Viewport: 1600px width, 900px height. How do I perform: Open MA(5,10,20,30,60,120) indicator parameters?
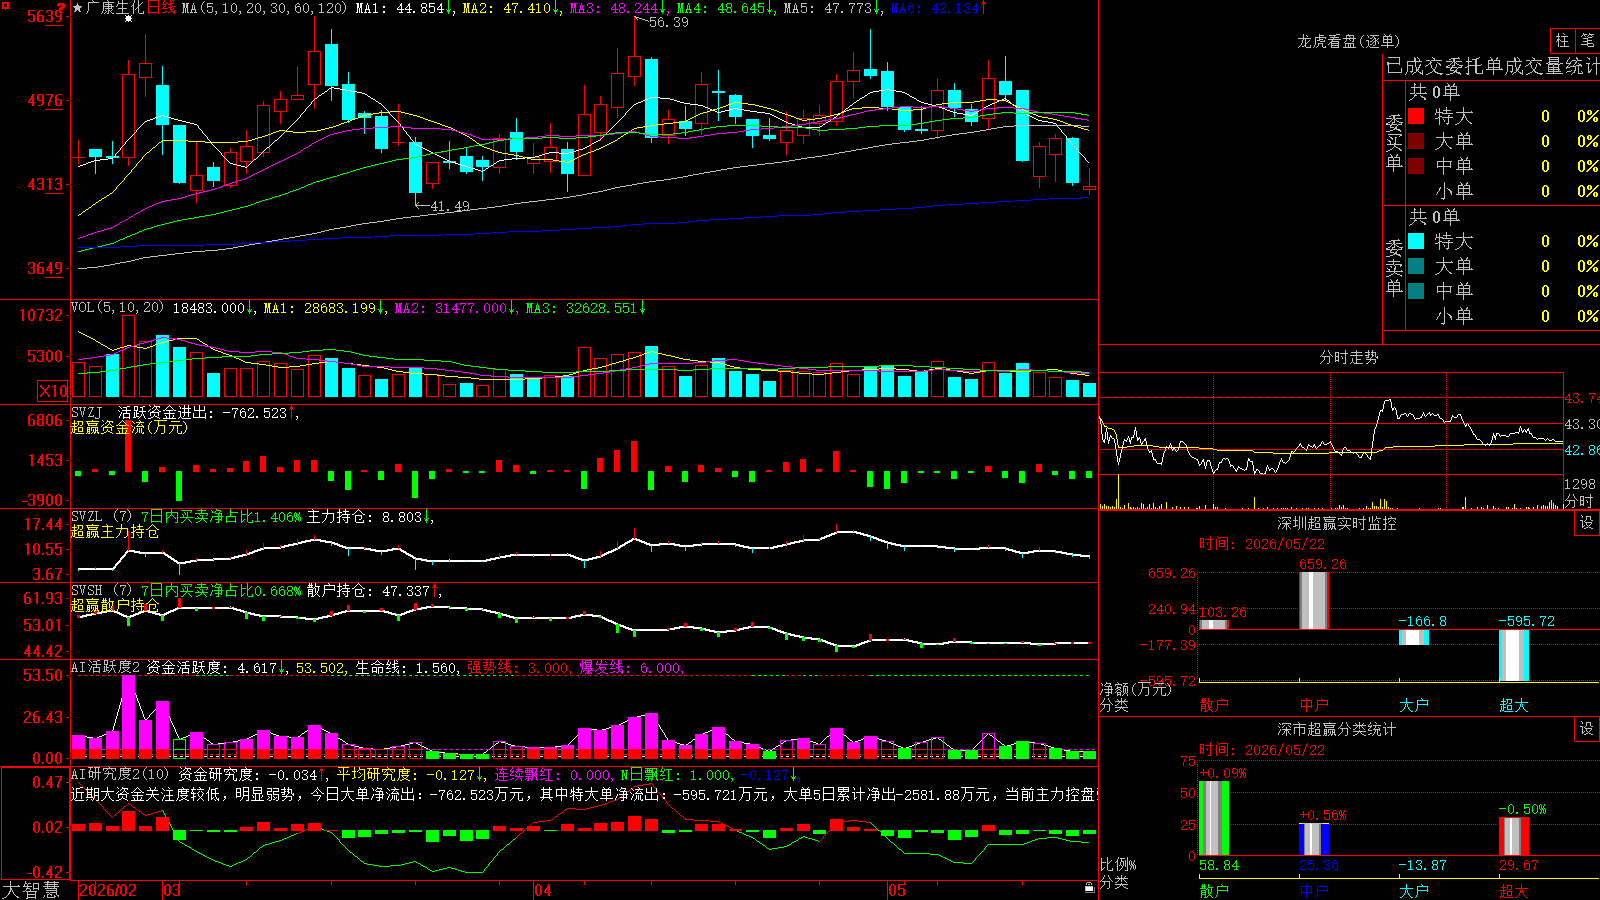(x=264, y=8)
